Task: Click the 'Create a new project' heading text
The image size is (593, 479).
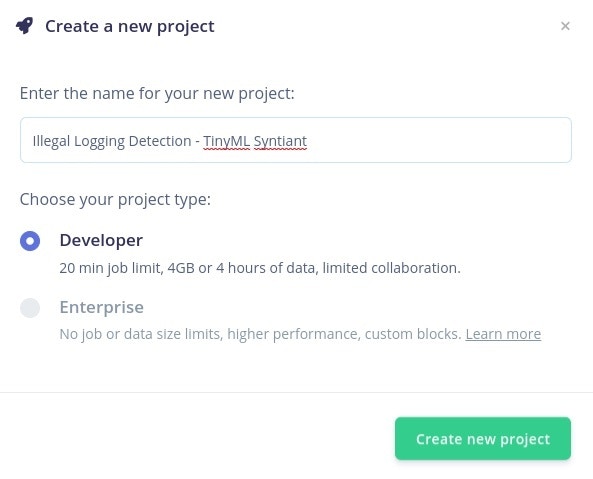Action: click(x=130, y=26)
